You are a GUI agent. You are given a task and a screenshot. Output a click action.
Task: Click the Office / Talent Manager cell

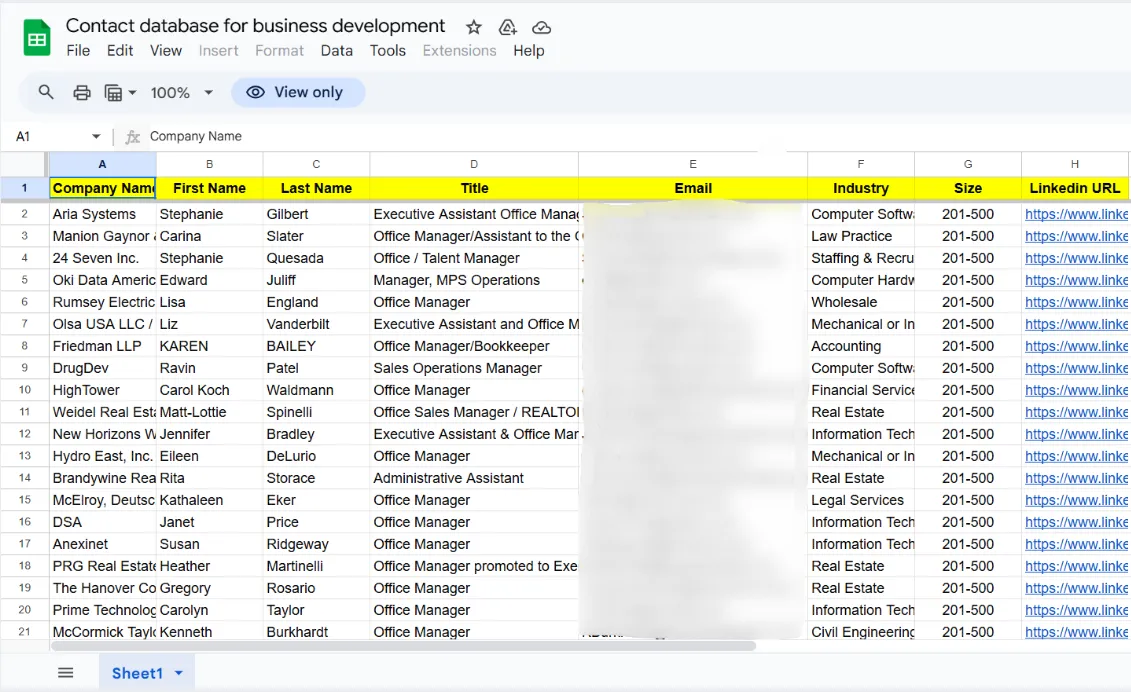point(474,258)
